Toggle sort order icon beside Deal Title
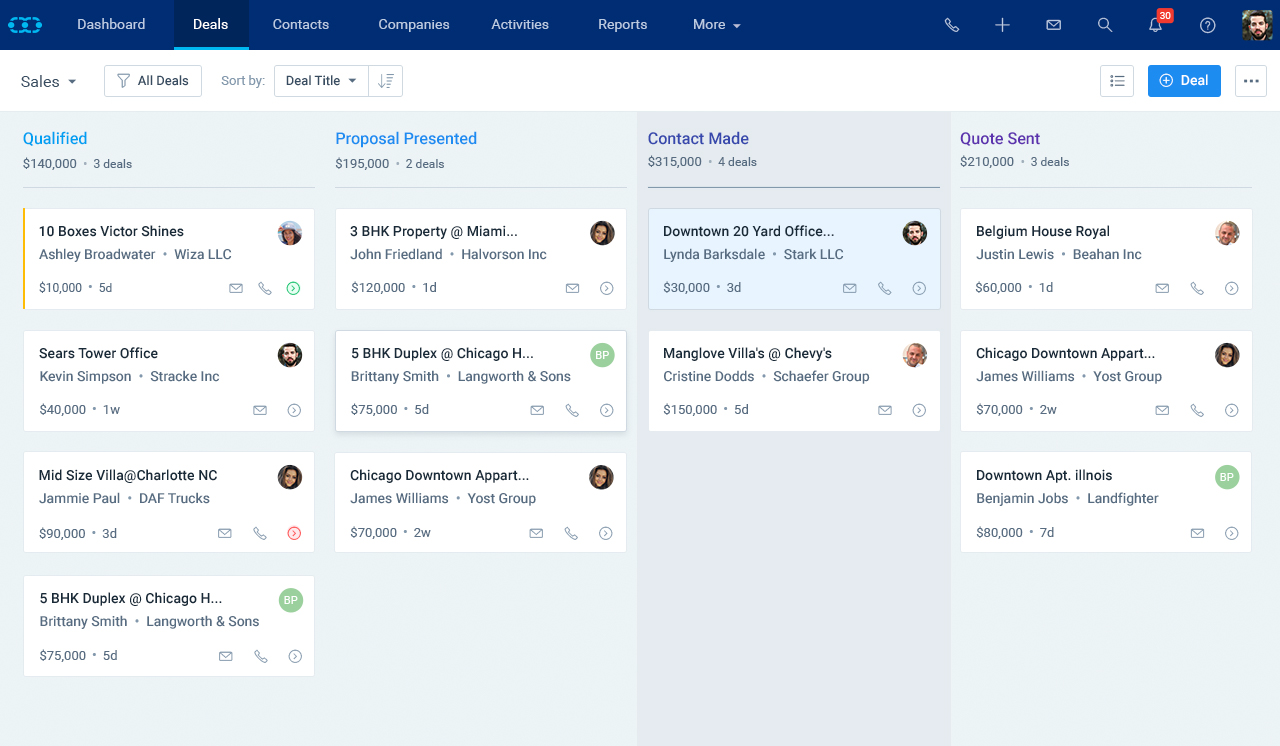This screenshot has height=746, width=1280. [x=386, y=81]
